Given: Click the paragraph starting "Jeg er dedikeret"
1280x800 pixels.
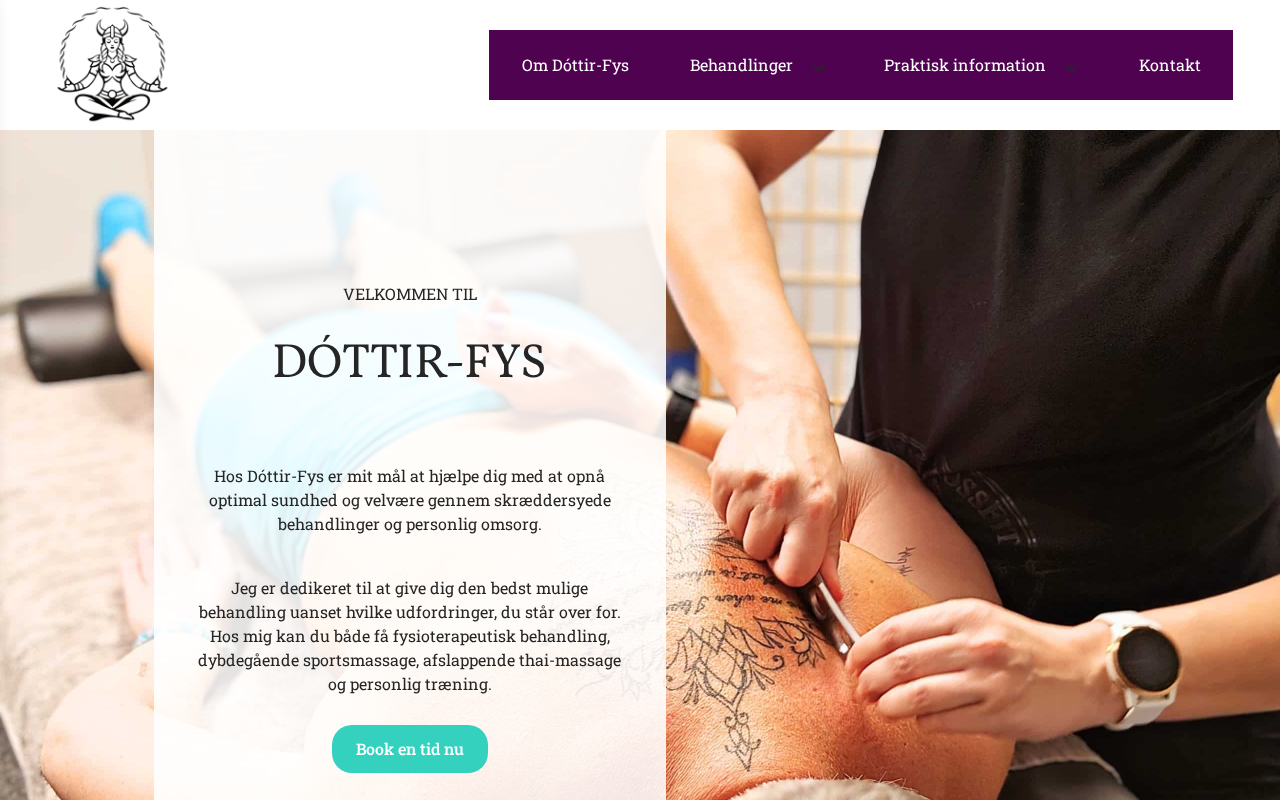Looking at the screenshot, I should coord(410,636).
